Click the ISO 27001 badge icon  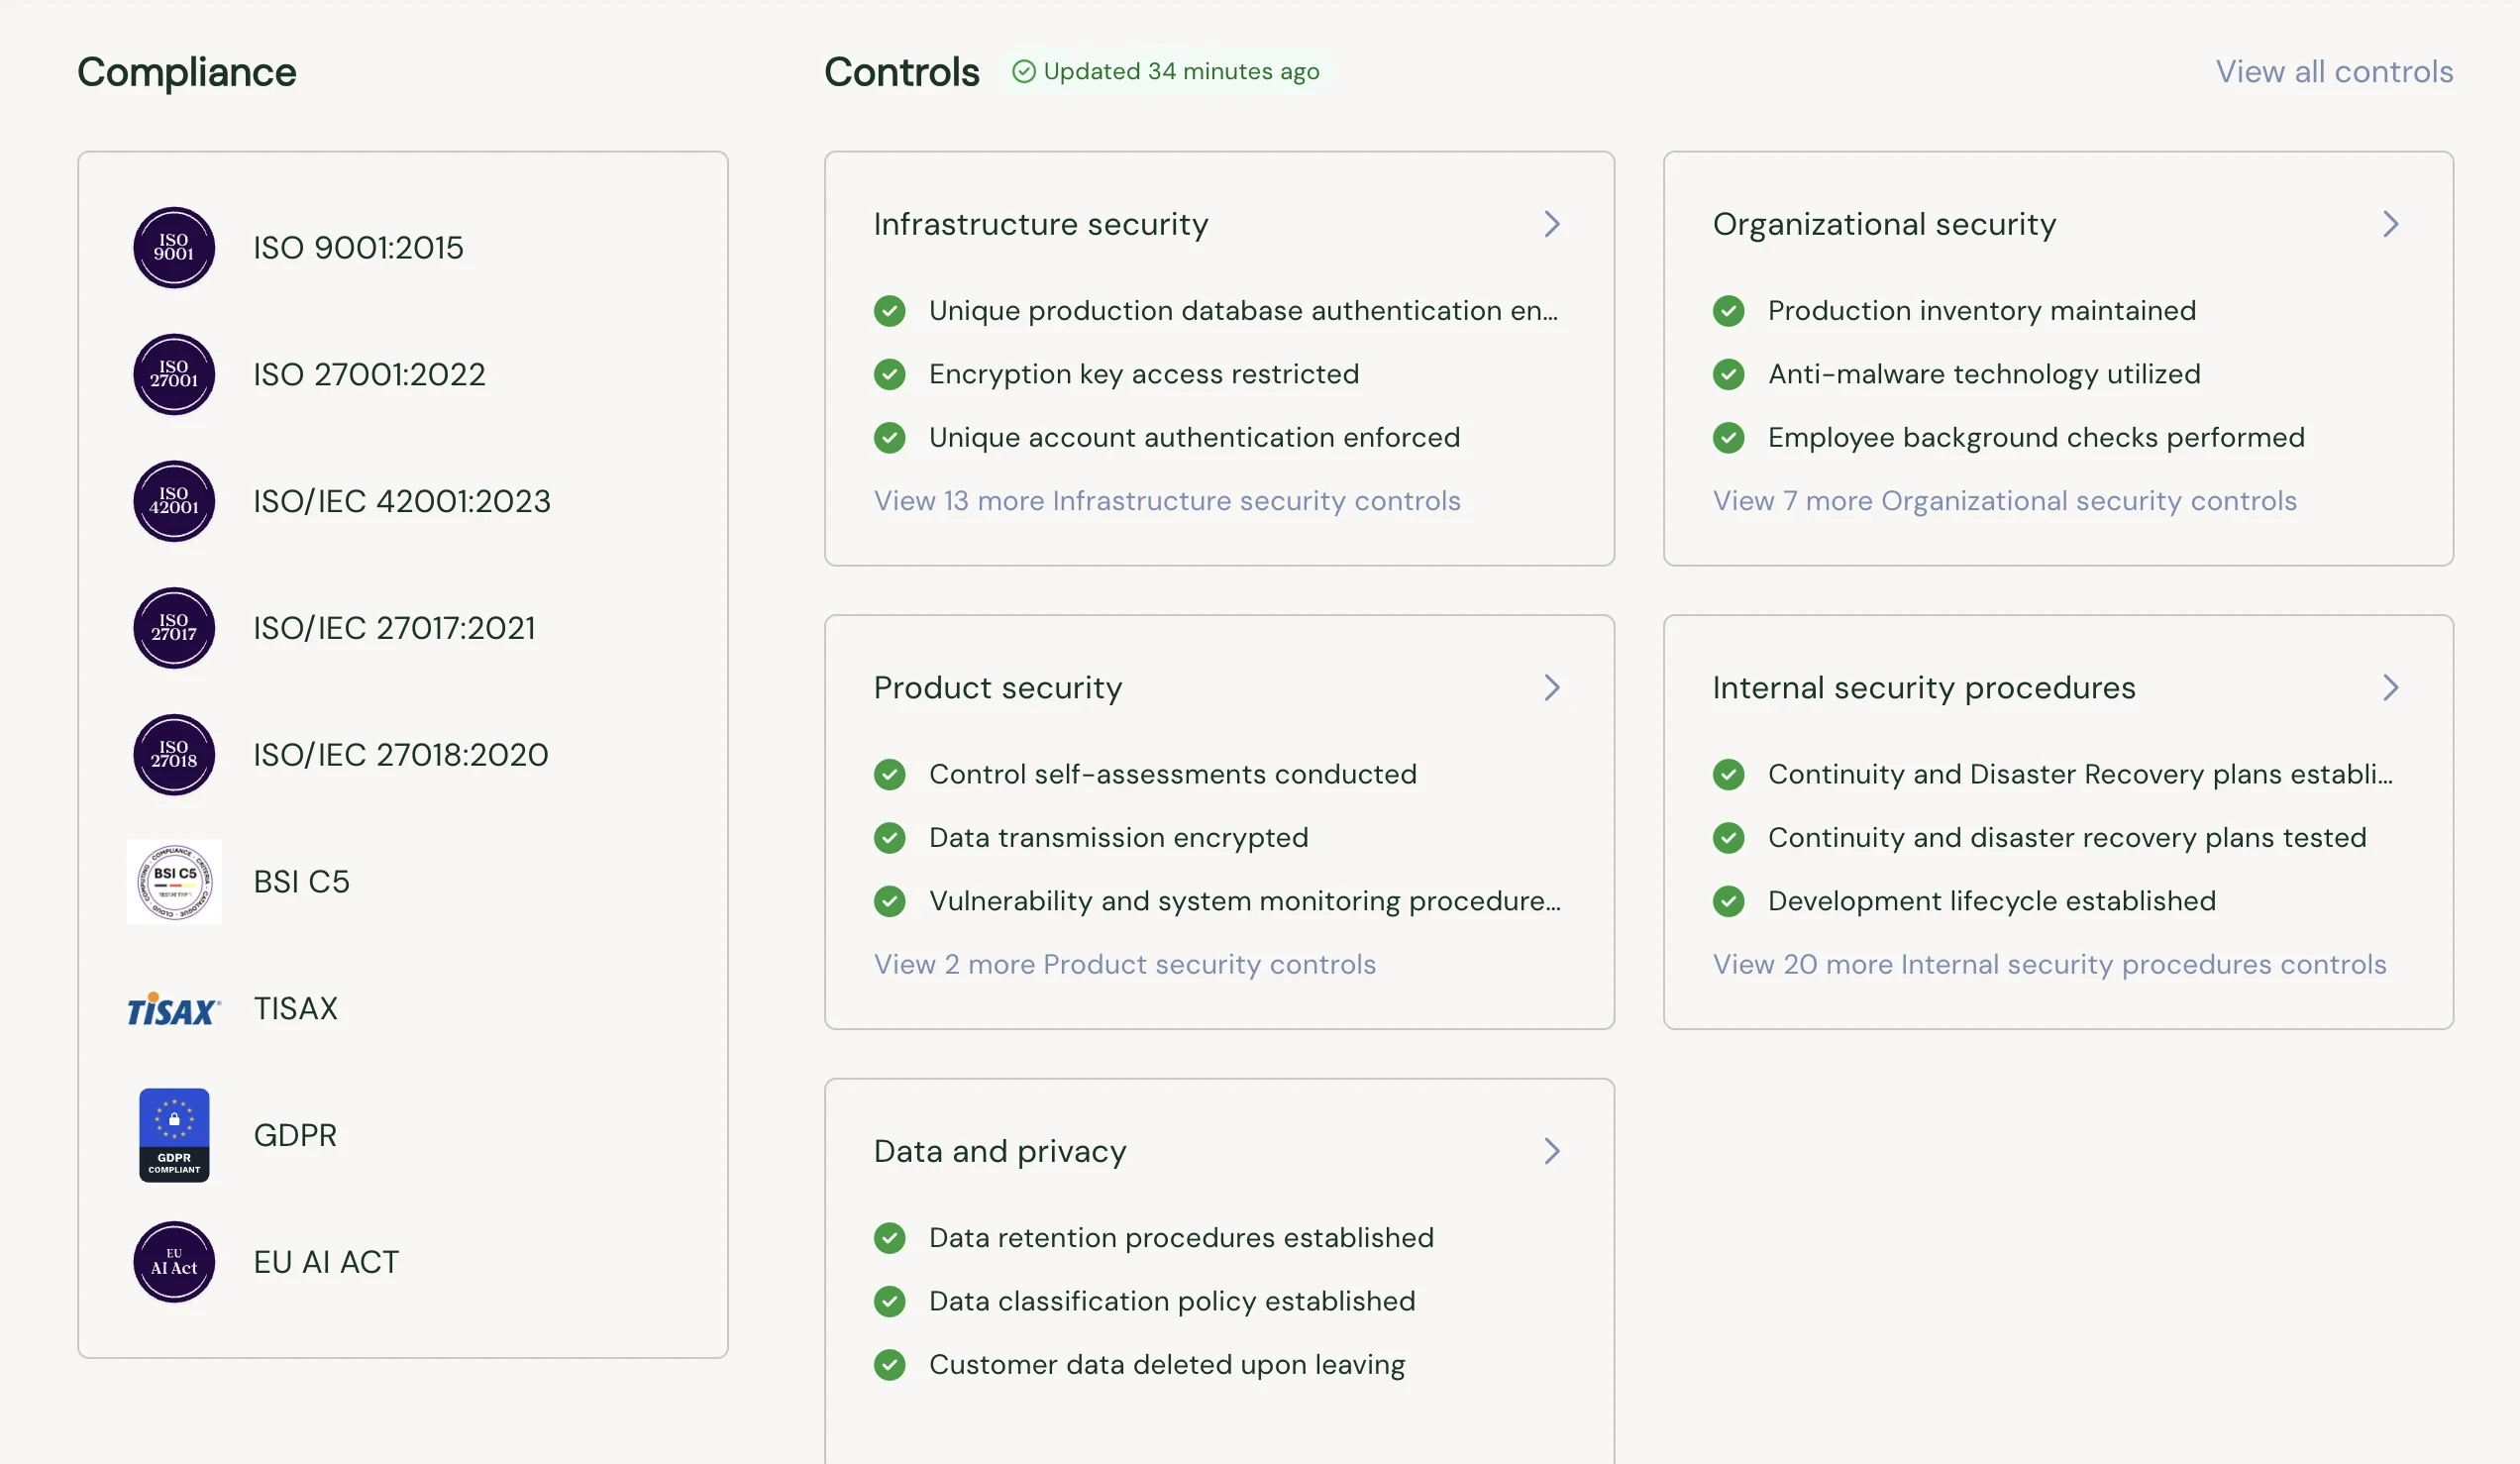174,374
